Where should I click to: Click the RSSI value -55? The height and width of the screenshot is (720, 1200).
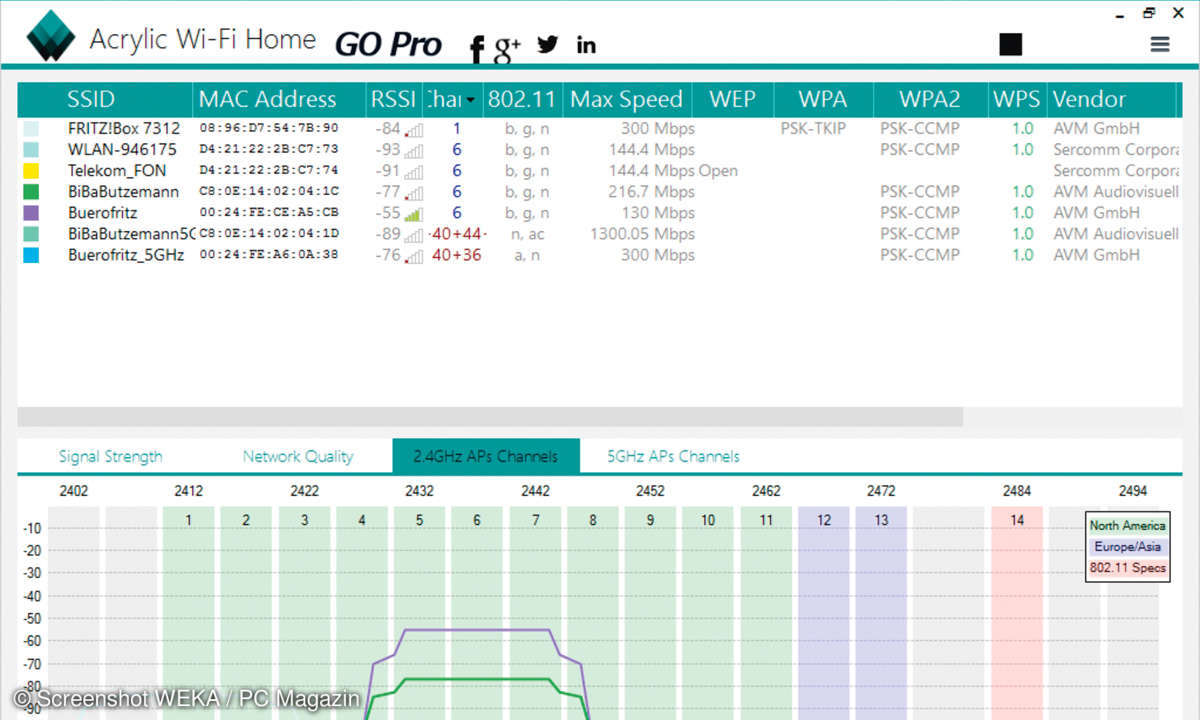click(388, 213)
